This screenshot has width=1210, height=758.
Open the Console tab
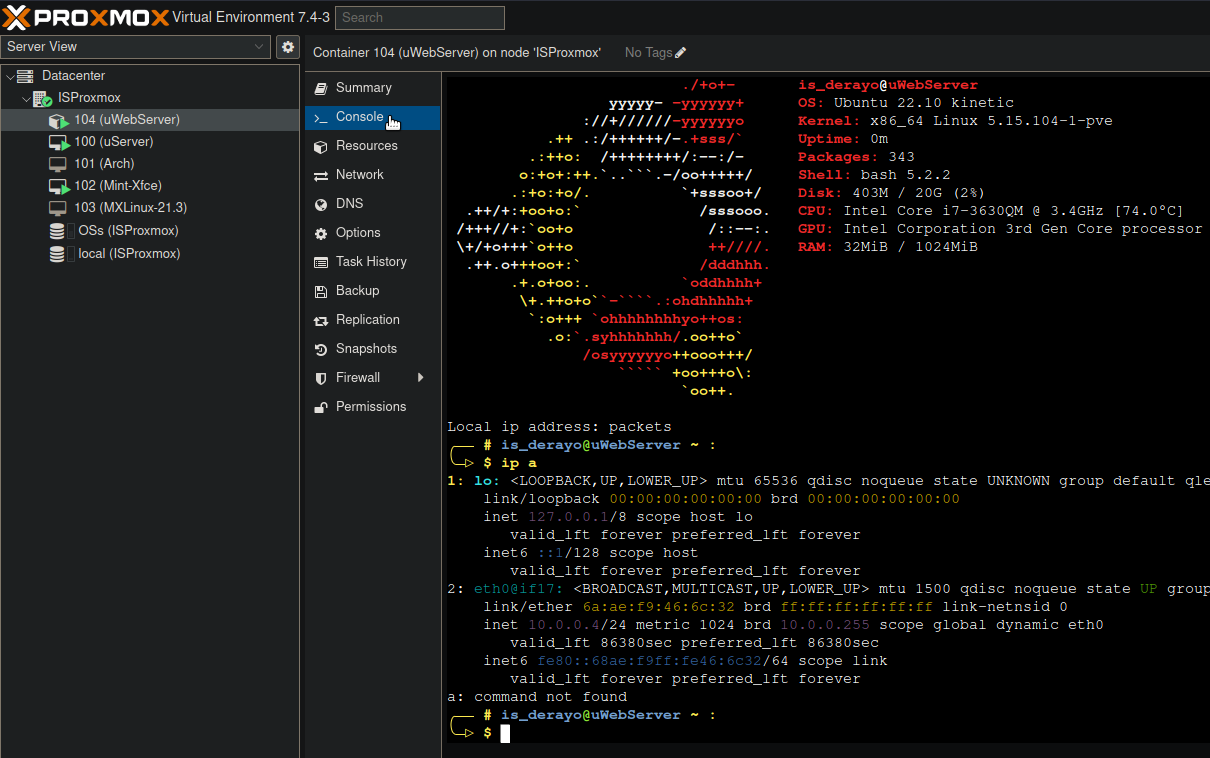point(372,117)
